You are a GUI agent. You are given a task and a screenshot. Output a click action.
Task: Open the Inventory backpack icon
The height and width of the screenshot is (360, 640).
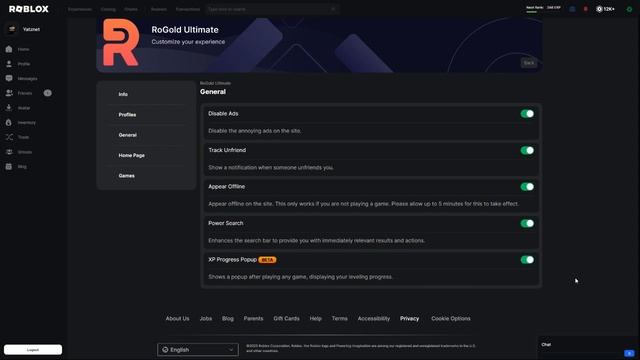(9, 122)
